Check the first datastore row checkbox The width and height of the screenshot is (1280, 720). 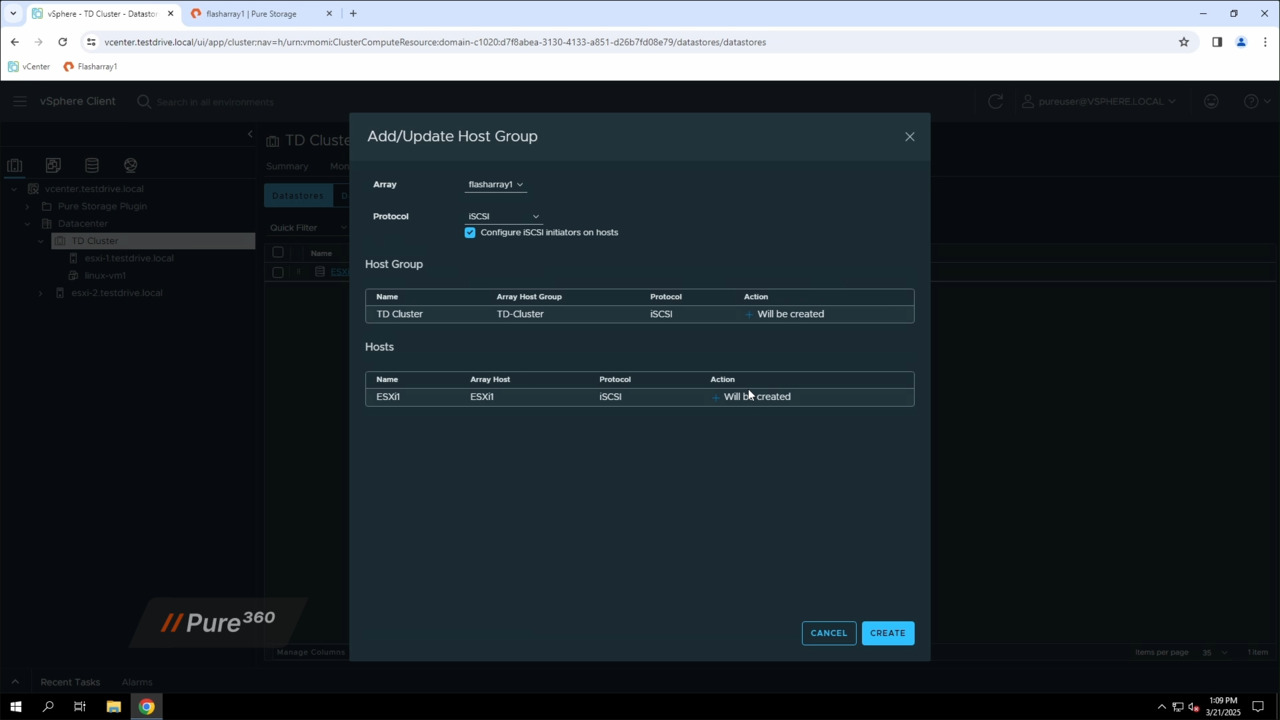click(278, 271)
